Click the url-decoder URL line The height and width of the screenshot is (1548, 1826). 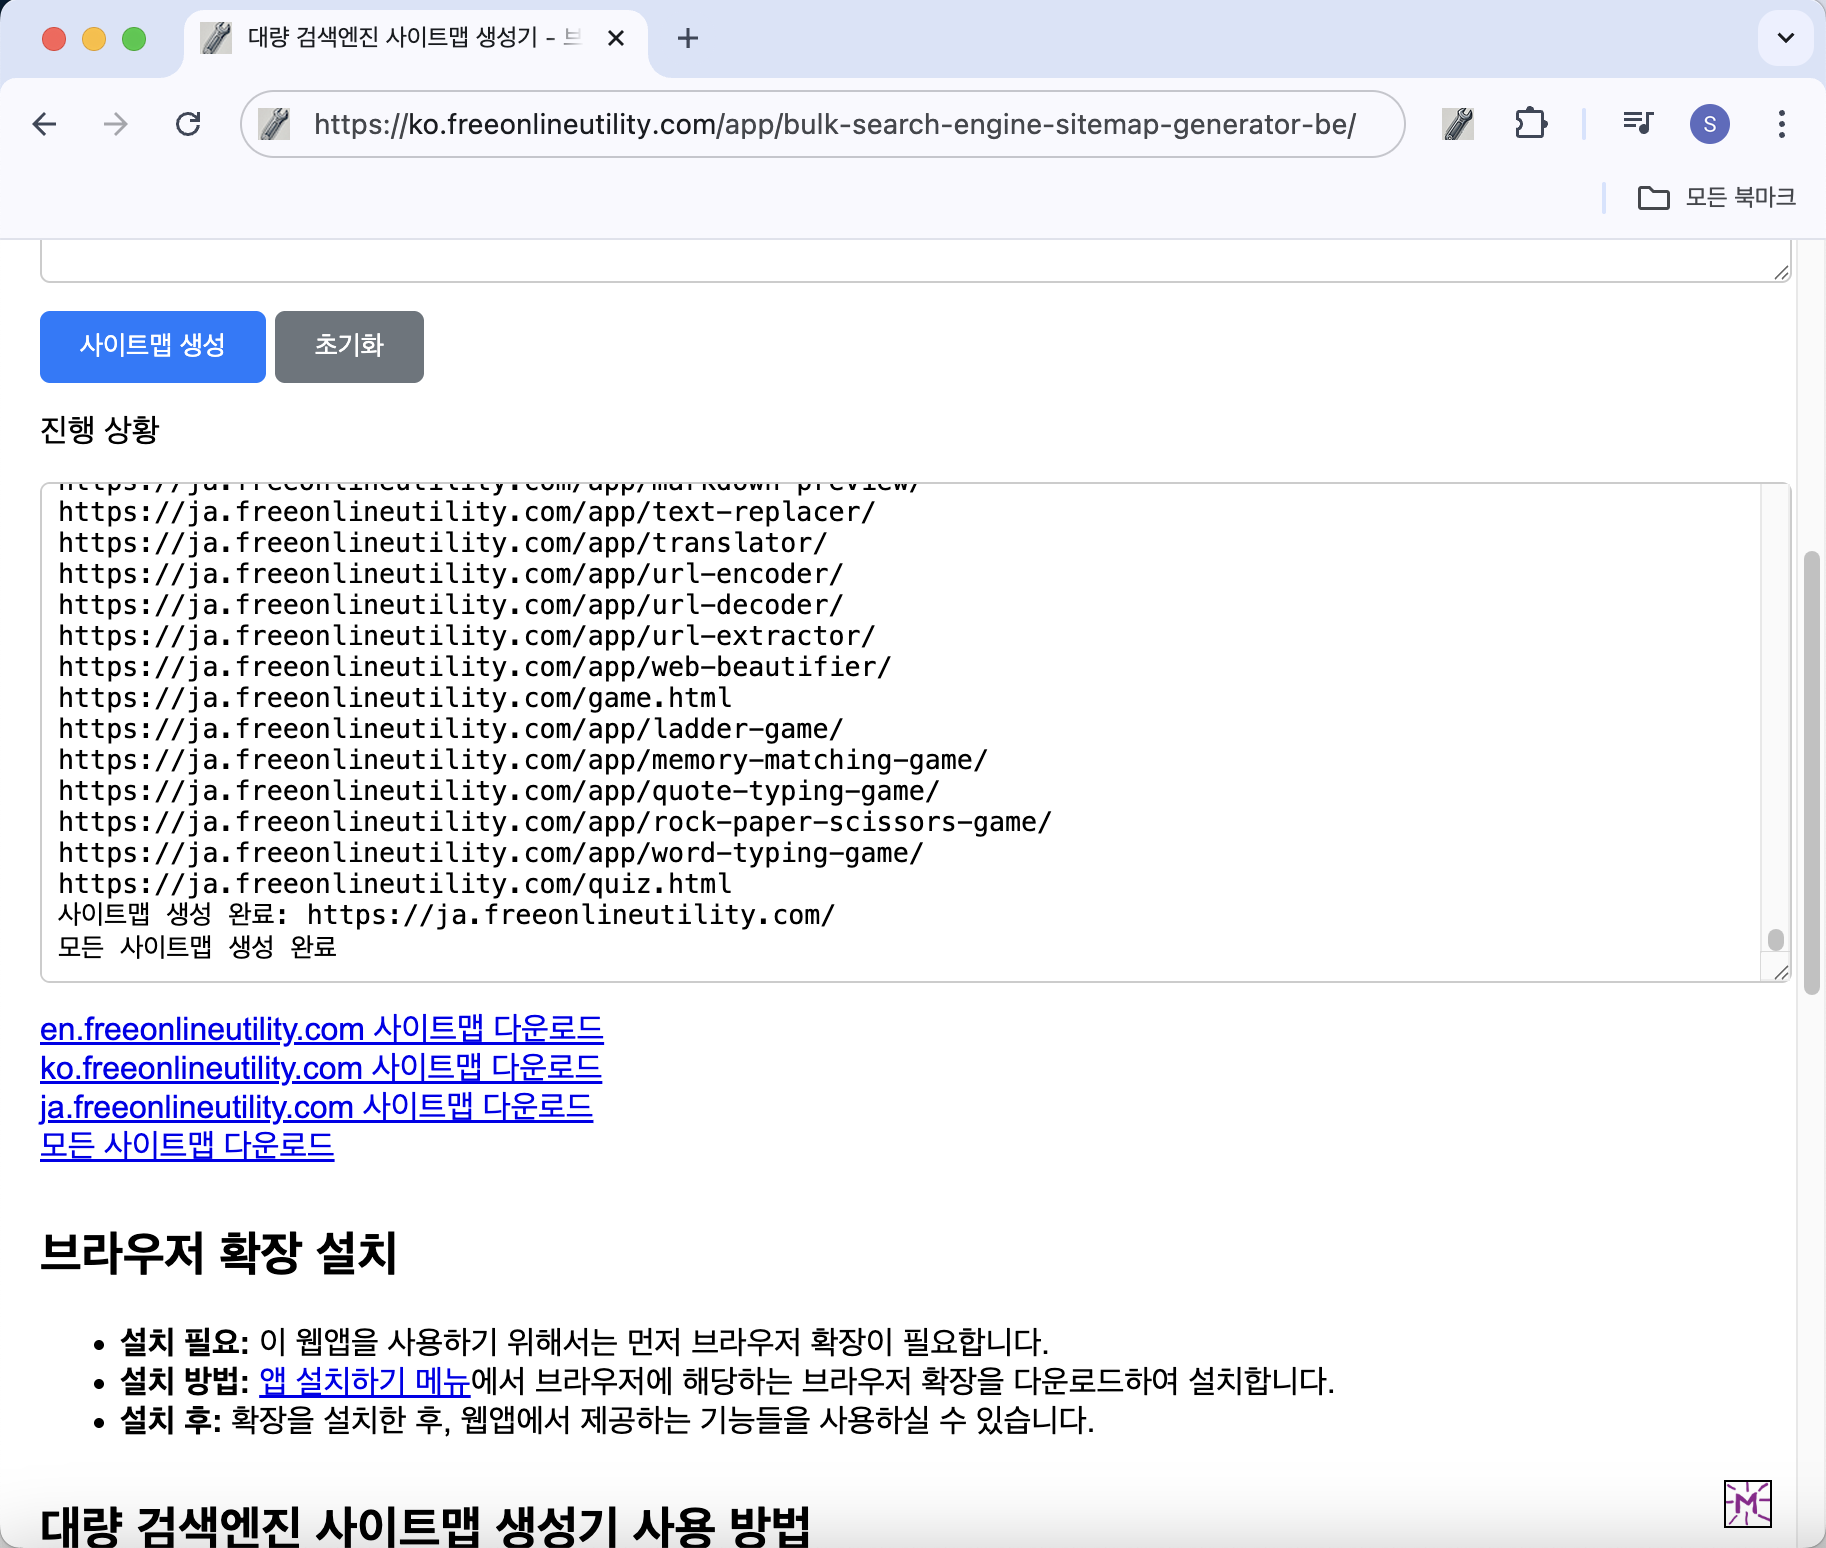click(x=451, y=605)
